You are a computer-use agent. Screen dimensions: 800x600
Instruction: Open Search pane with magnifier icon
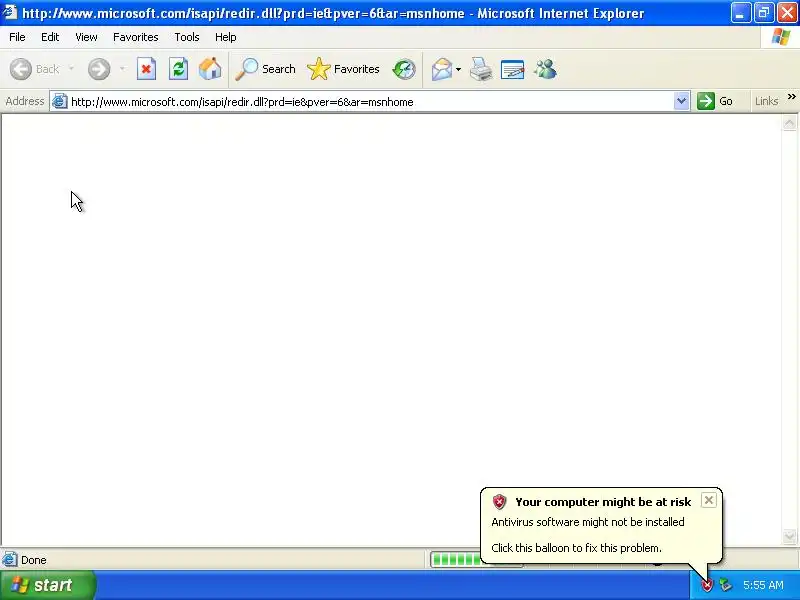point(246,69)
